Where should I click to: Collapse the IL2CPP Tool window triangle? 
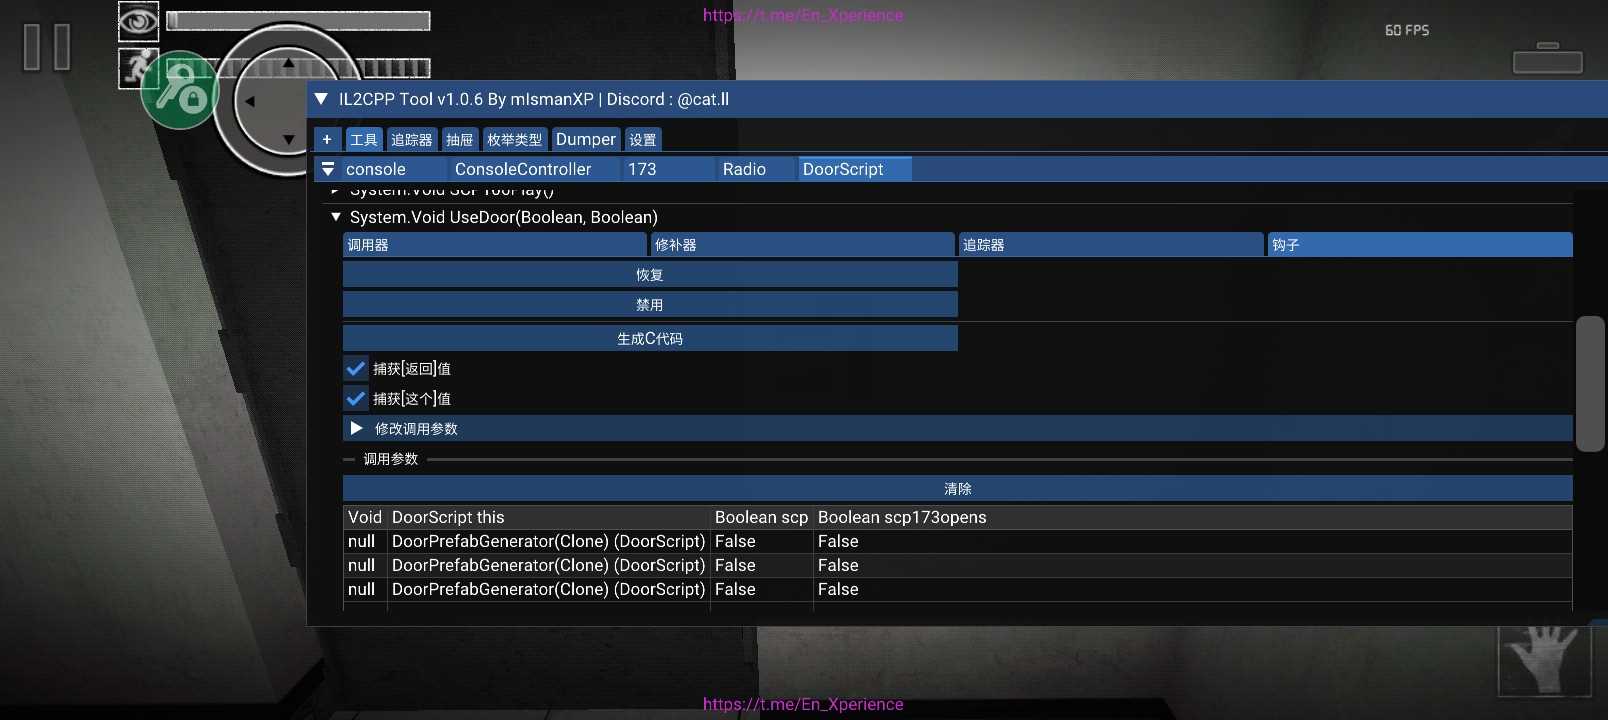321,99
